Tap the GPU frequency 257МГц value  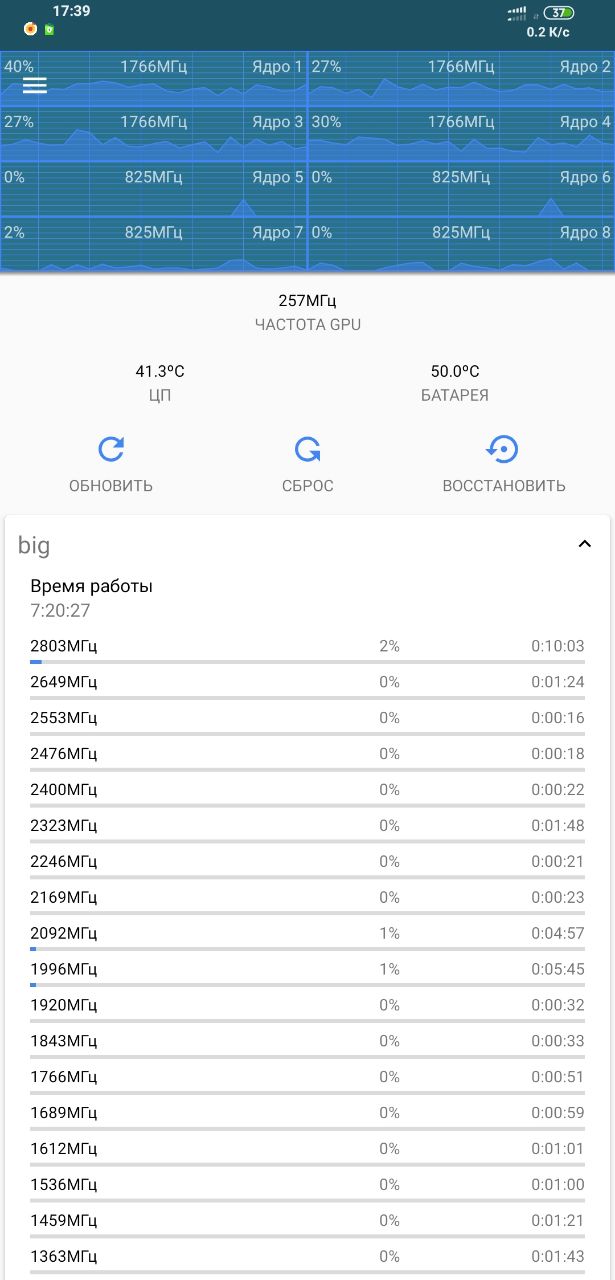click(x=307, y=301)
